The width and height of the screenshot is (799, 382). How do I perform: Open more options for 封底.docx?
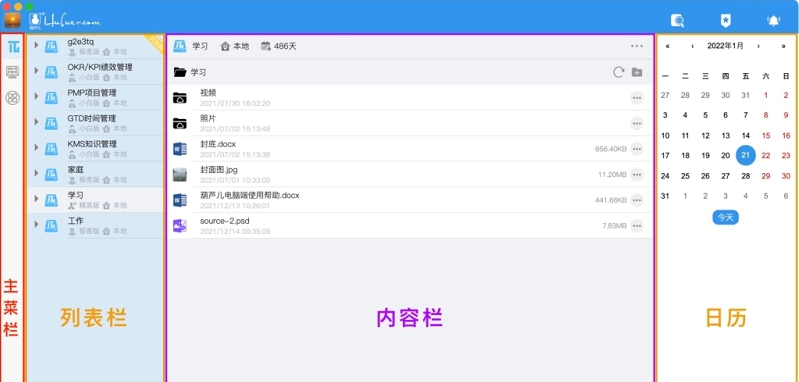click(636, 149)
